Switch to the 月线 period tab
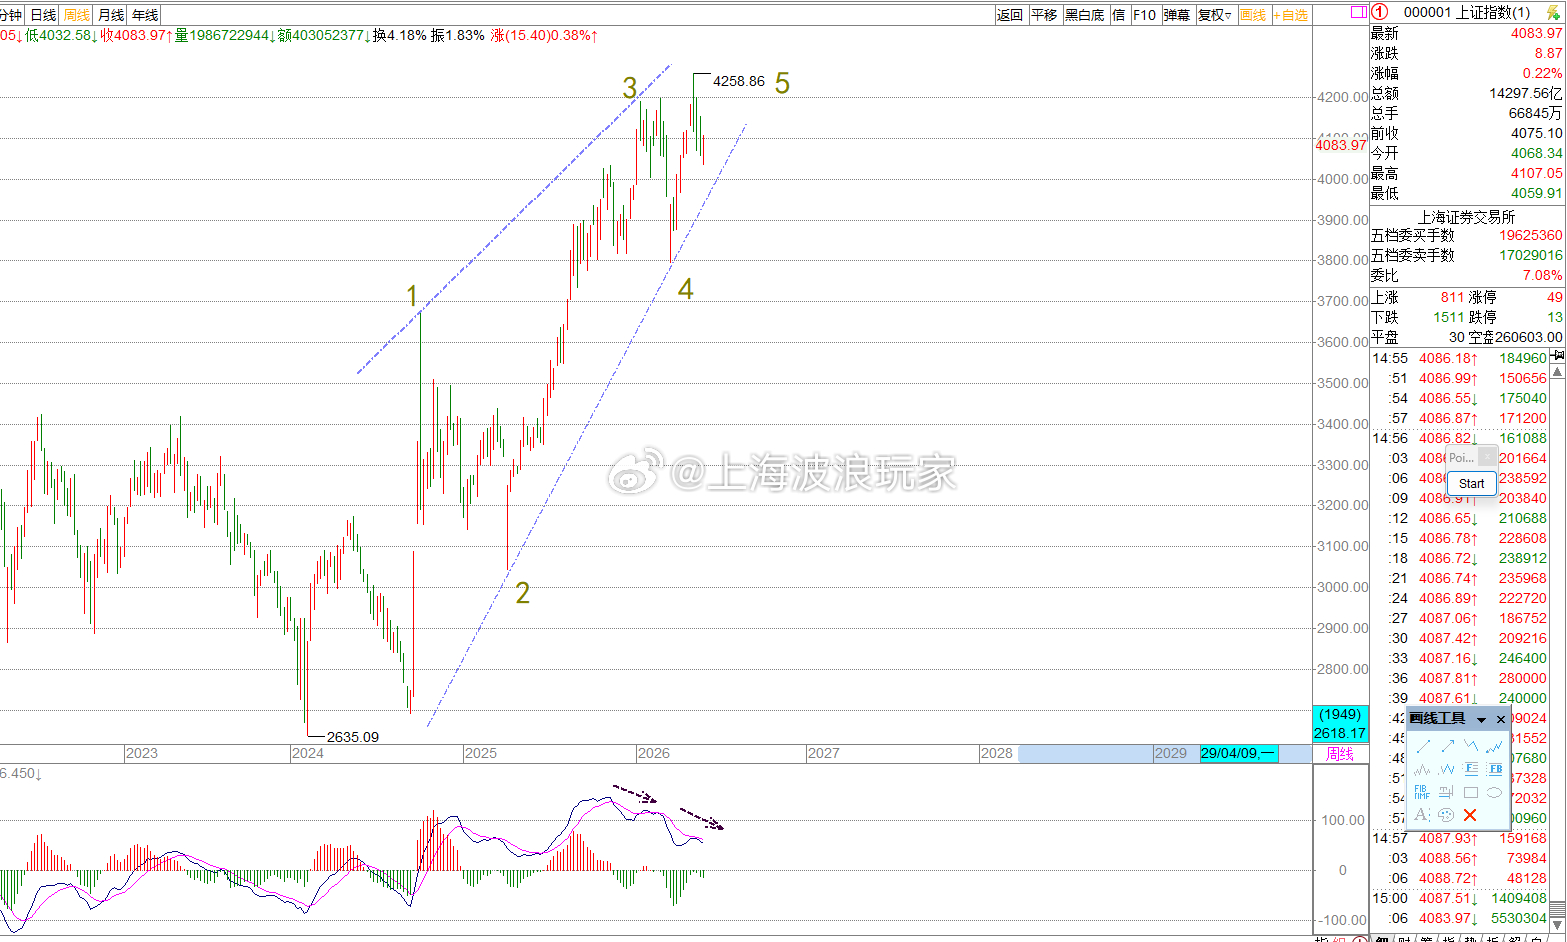1567x942 pixels. point(111,15)
